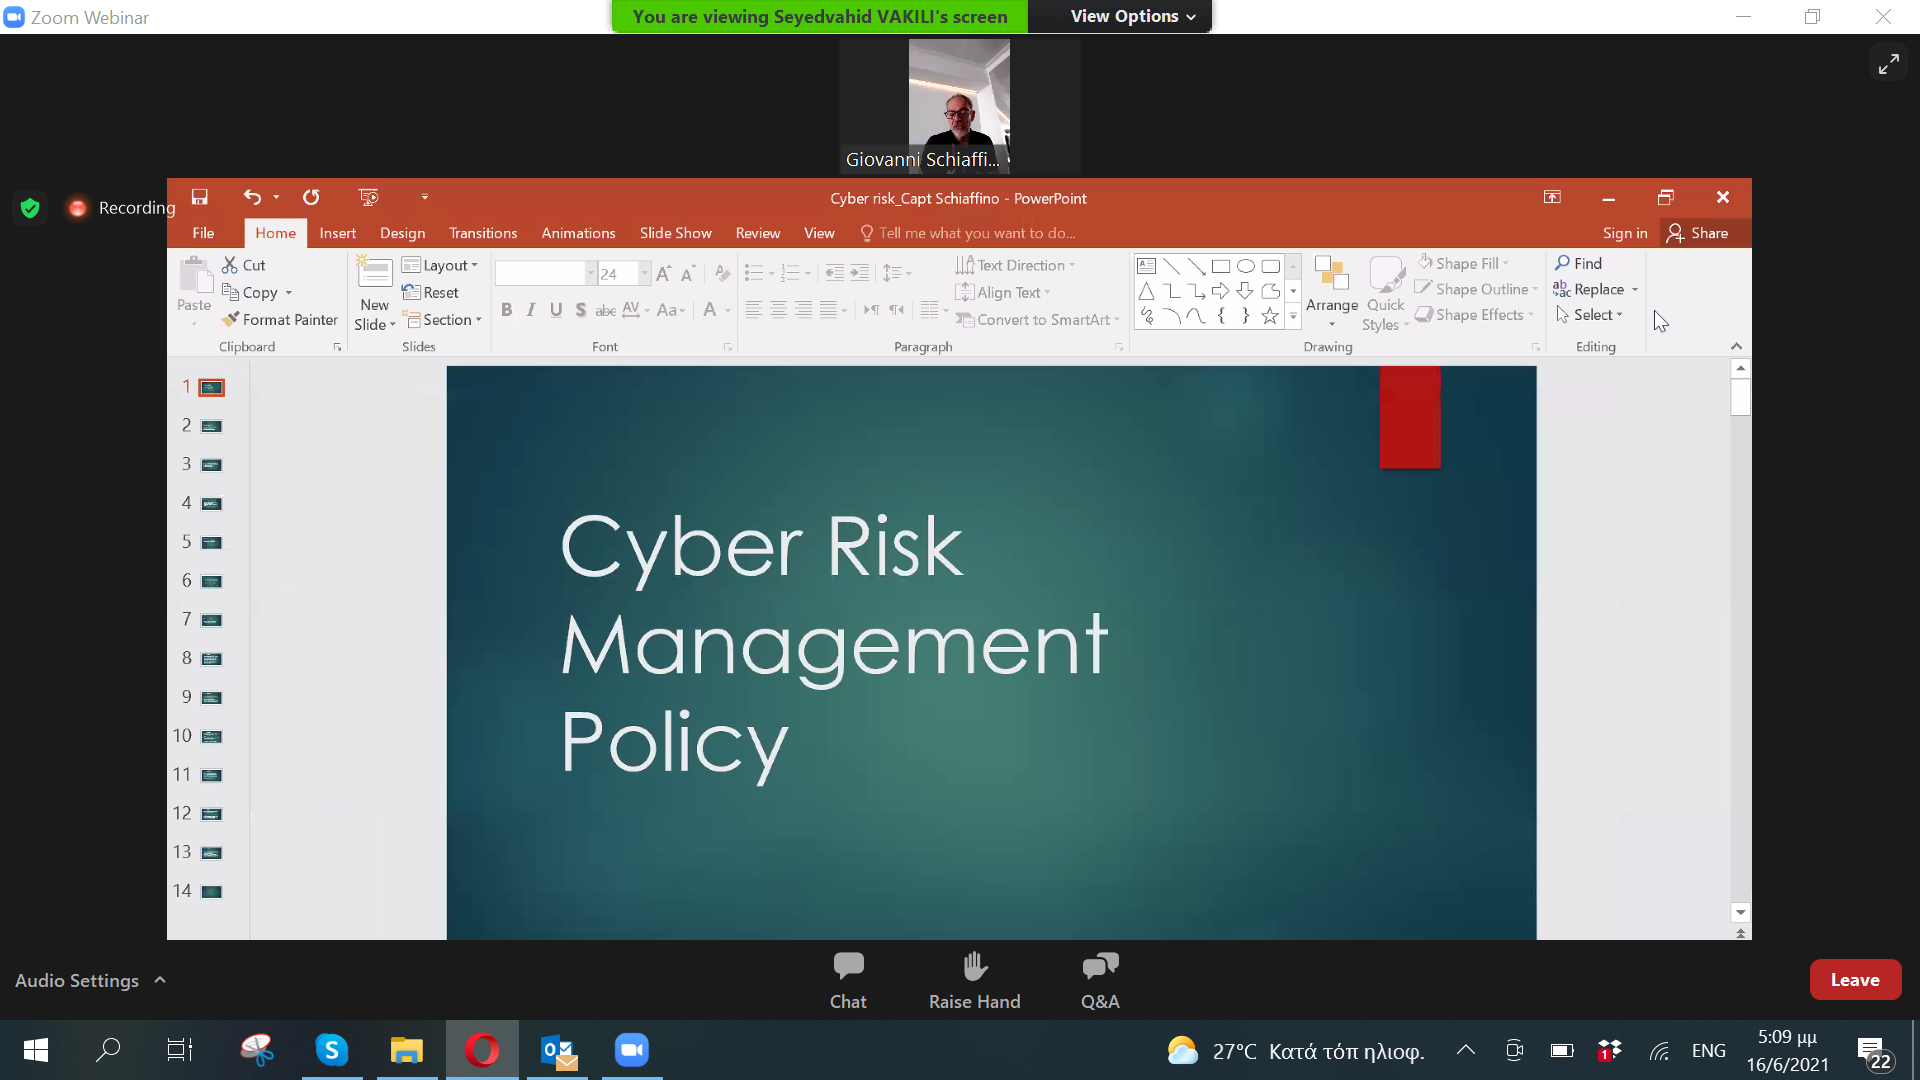This screenshot has width=1920, height=1080.
Task: Click the Undo arrow icon
Action: [252, 197]
